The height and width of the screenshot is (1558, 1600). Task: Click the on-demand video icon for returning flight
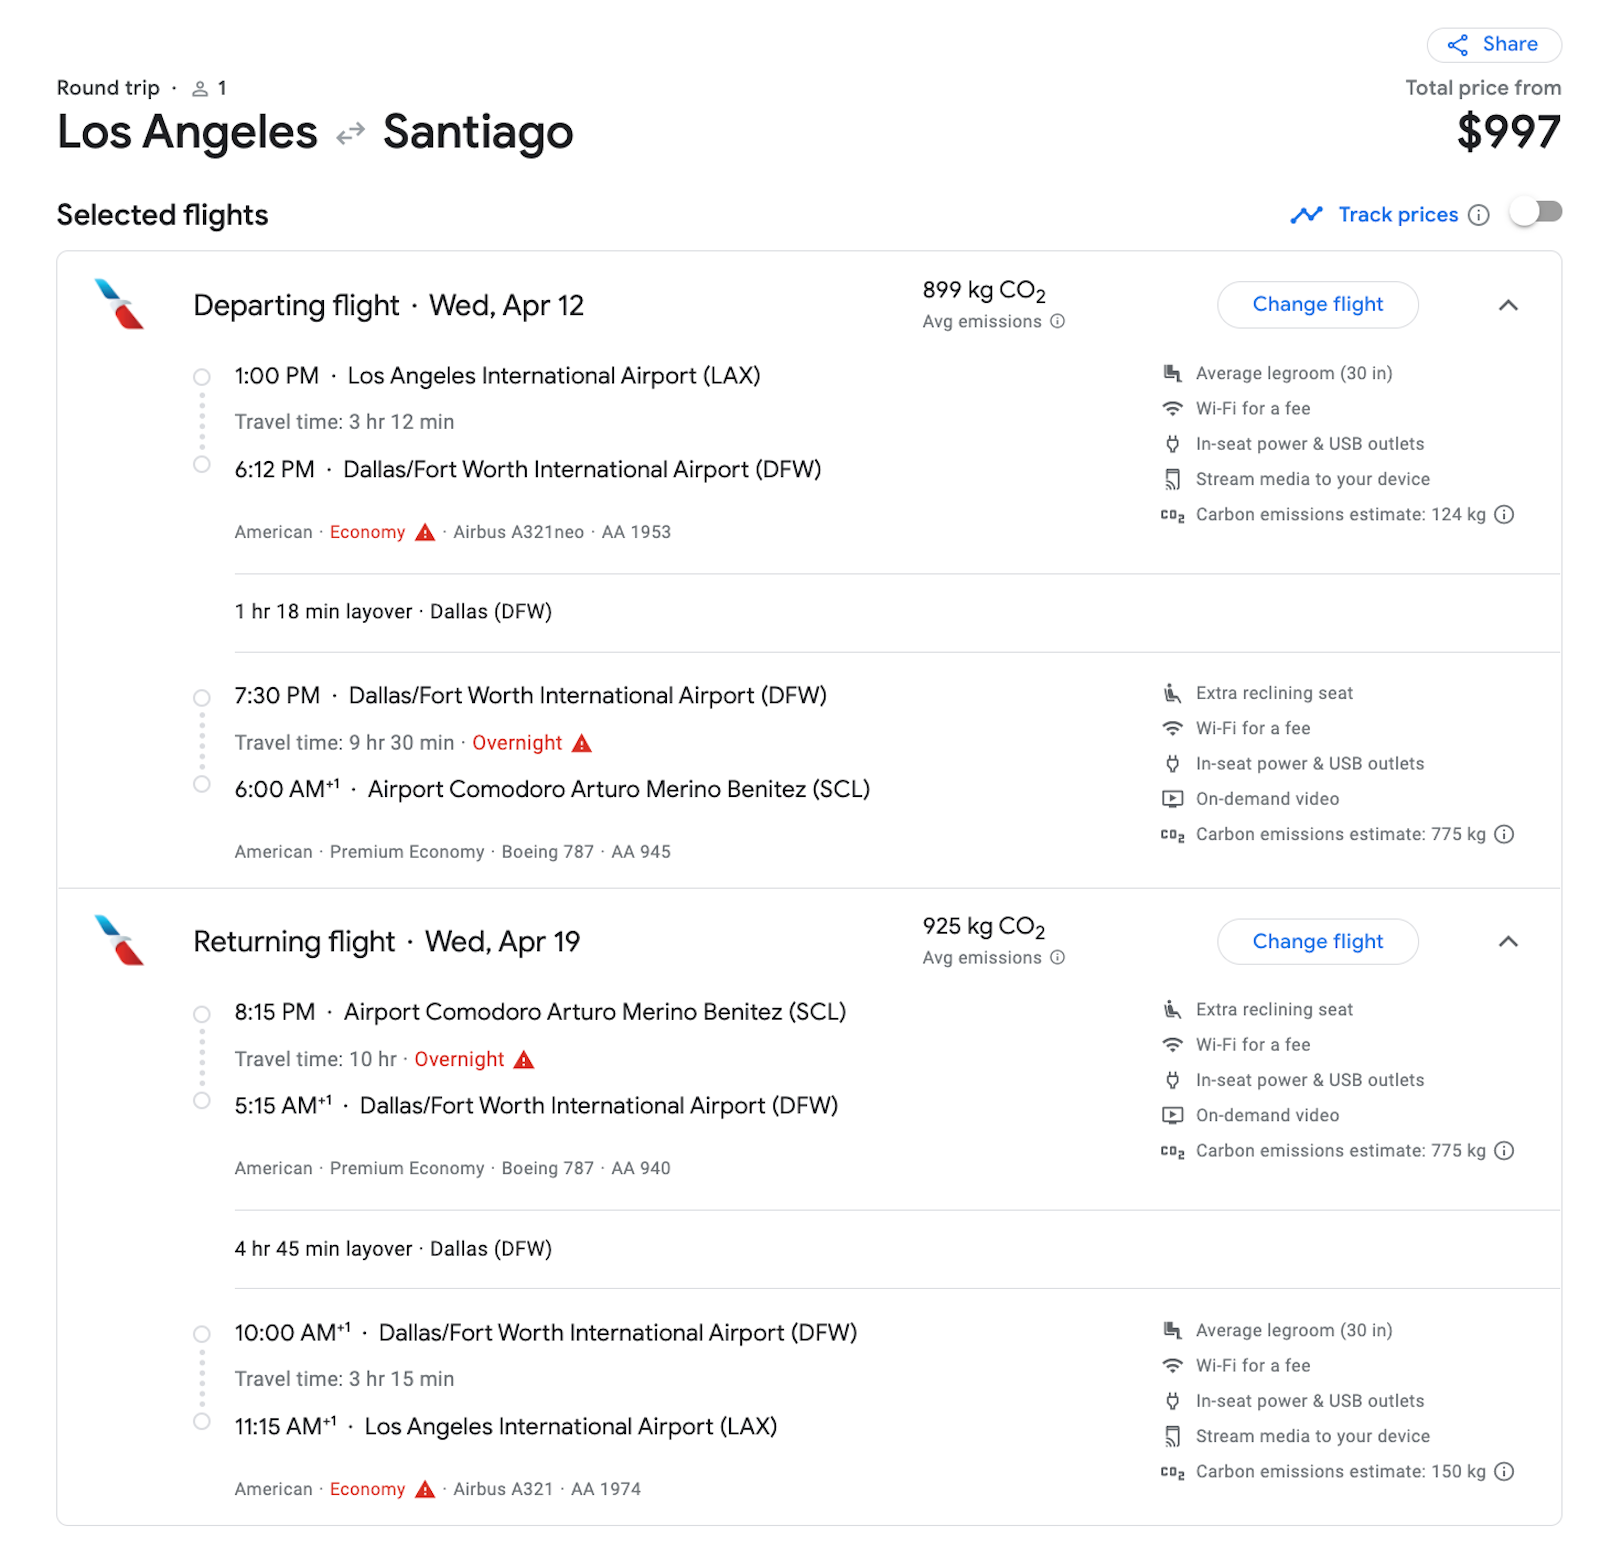pyautogui.click(x=1171, y=1115)
